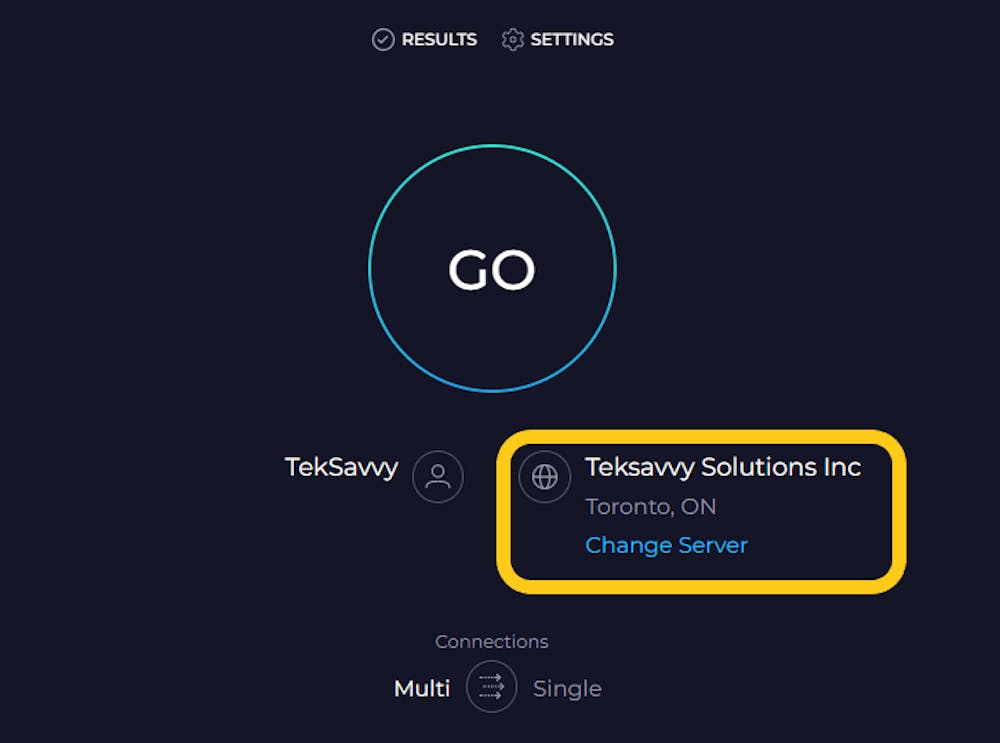Click the Results checkmark circle icon
This screenshot has height=743, width=1000.
[x=383, y=40]
